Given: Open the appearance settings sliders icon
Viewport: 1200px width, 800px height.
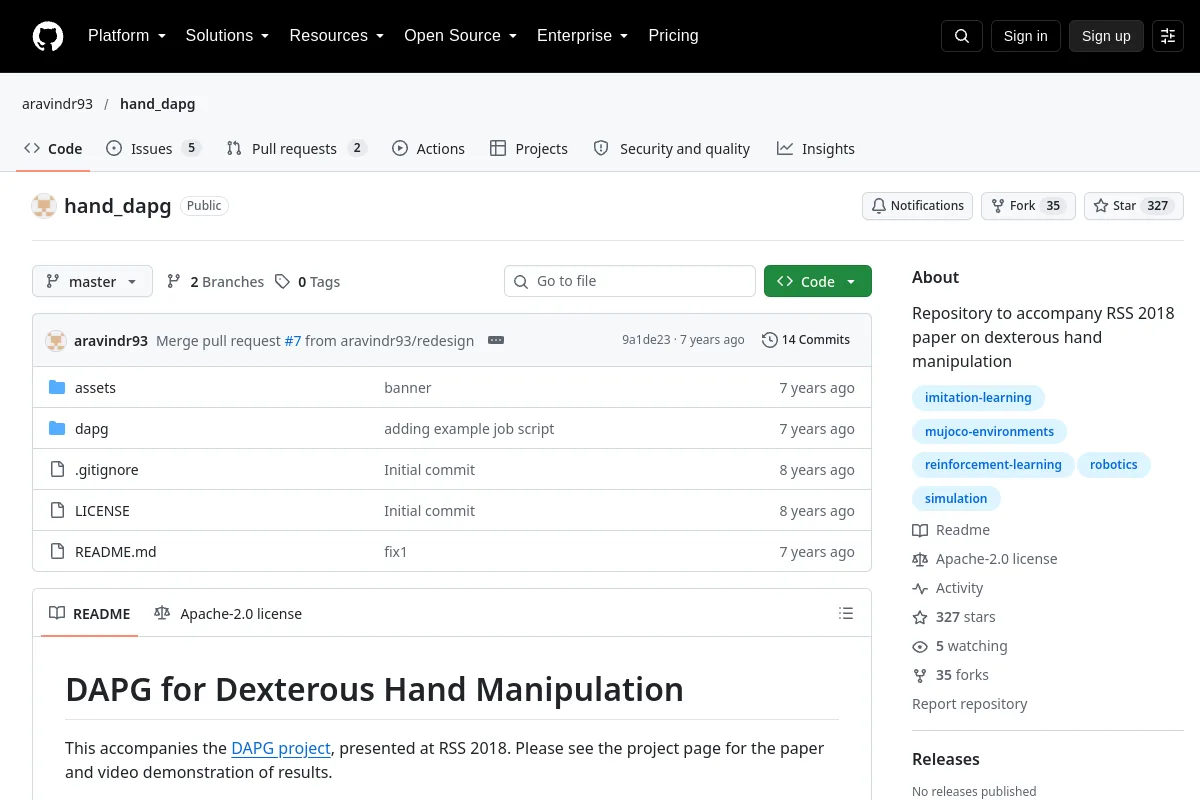Looking at the screenshot, I should (x=1168, y=36).
